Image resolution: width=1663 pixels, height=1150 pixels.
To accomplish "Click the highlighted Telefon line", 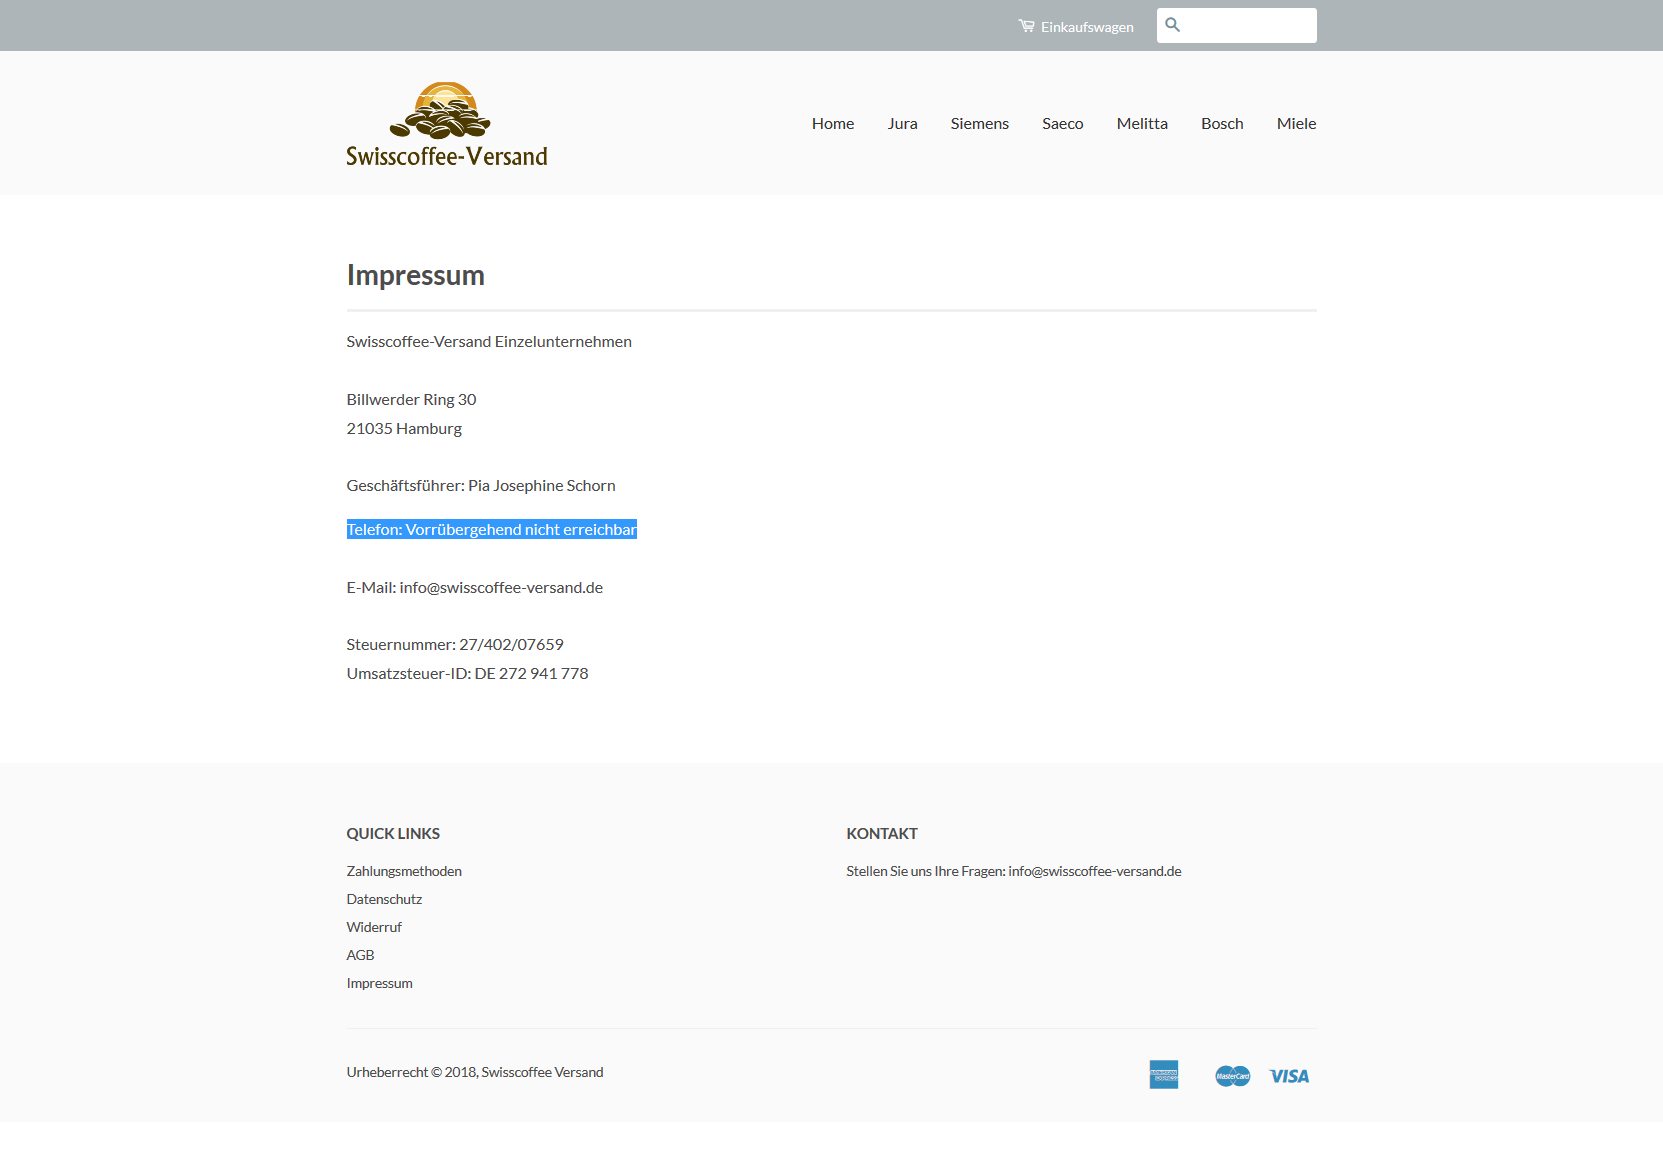I will pyautogui.click(x=491, y=530).
